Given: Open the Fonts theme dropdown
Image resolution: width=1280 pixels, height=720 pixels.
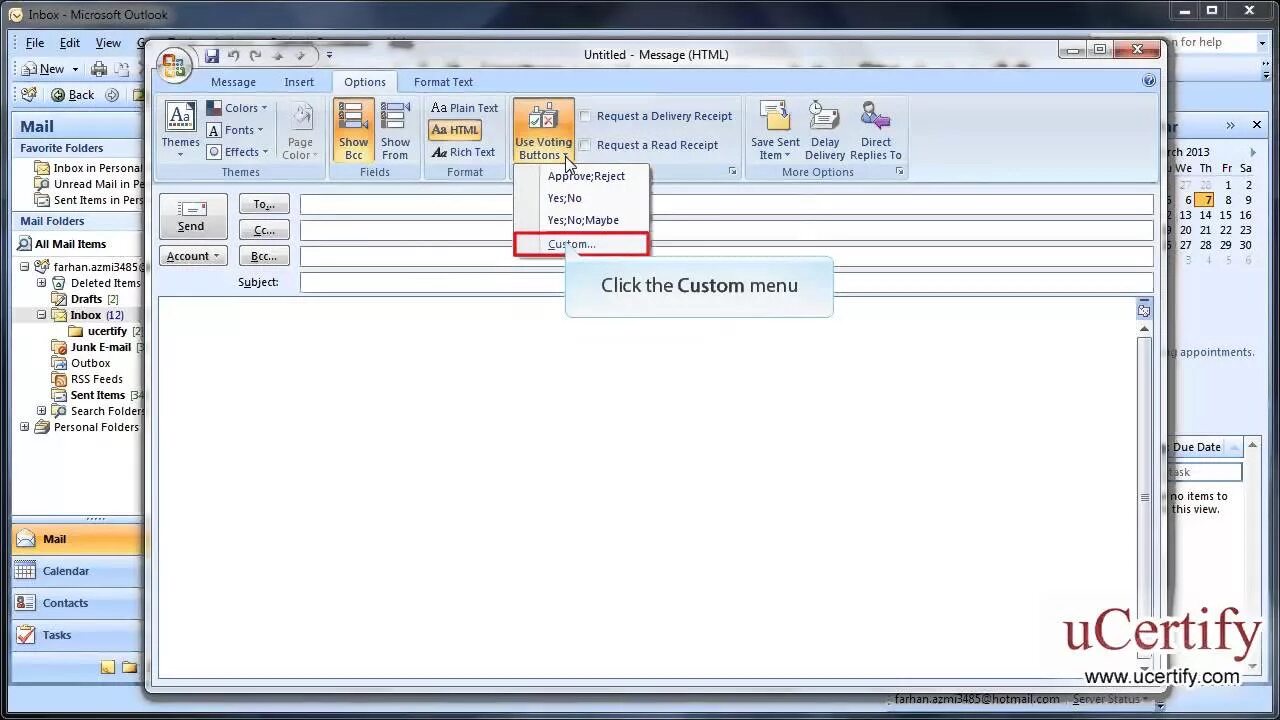Looking at the screenshot, I should coord(235,130).
